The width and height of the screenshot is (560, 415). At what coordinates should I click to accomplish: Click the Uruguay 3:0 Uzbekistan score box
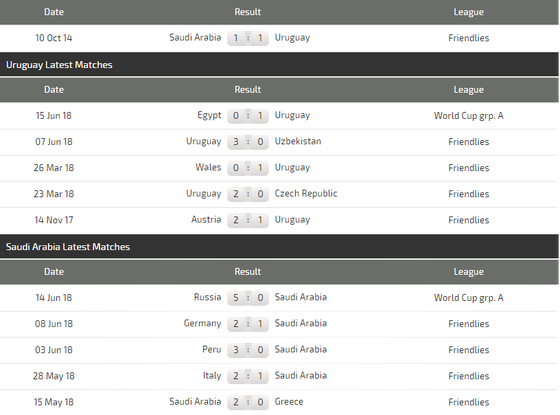click(x=248, y=142)
